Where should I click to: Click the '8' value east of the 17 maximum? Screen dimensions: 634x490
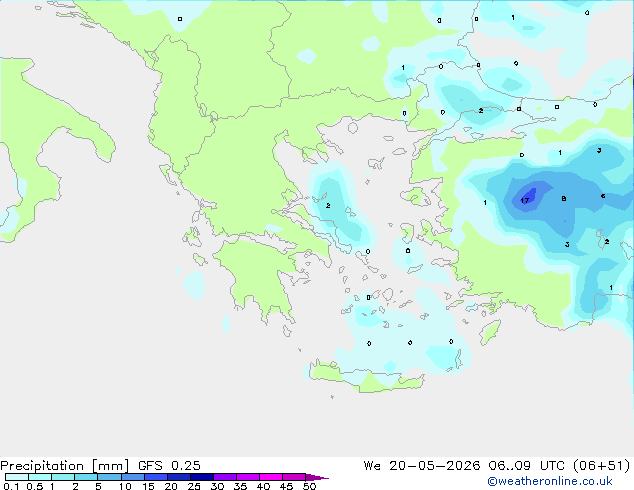pos(564,199)
